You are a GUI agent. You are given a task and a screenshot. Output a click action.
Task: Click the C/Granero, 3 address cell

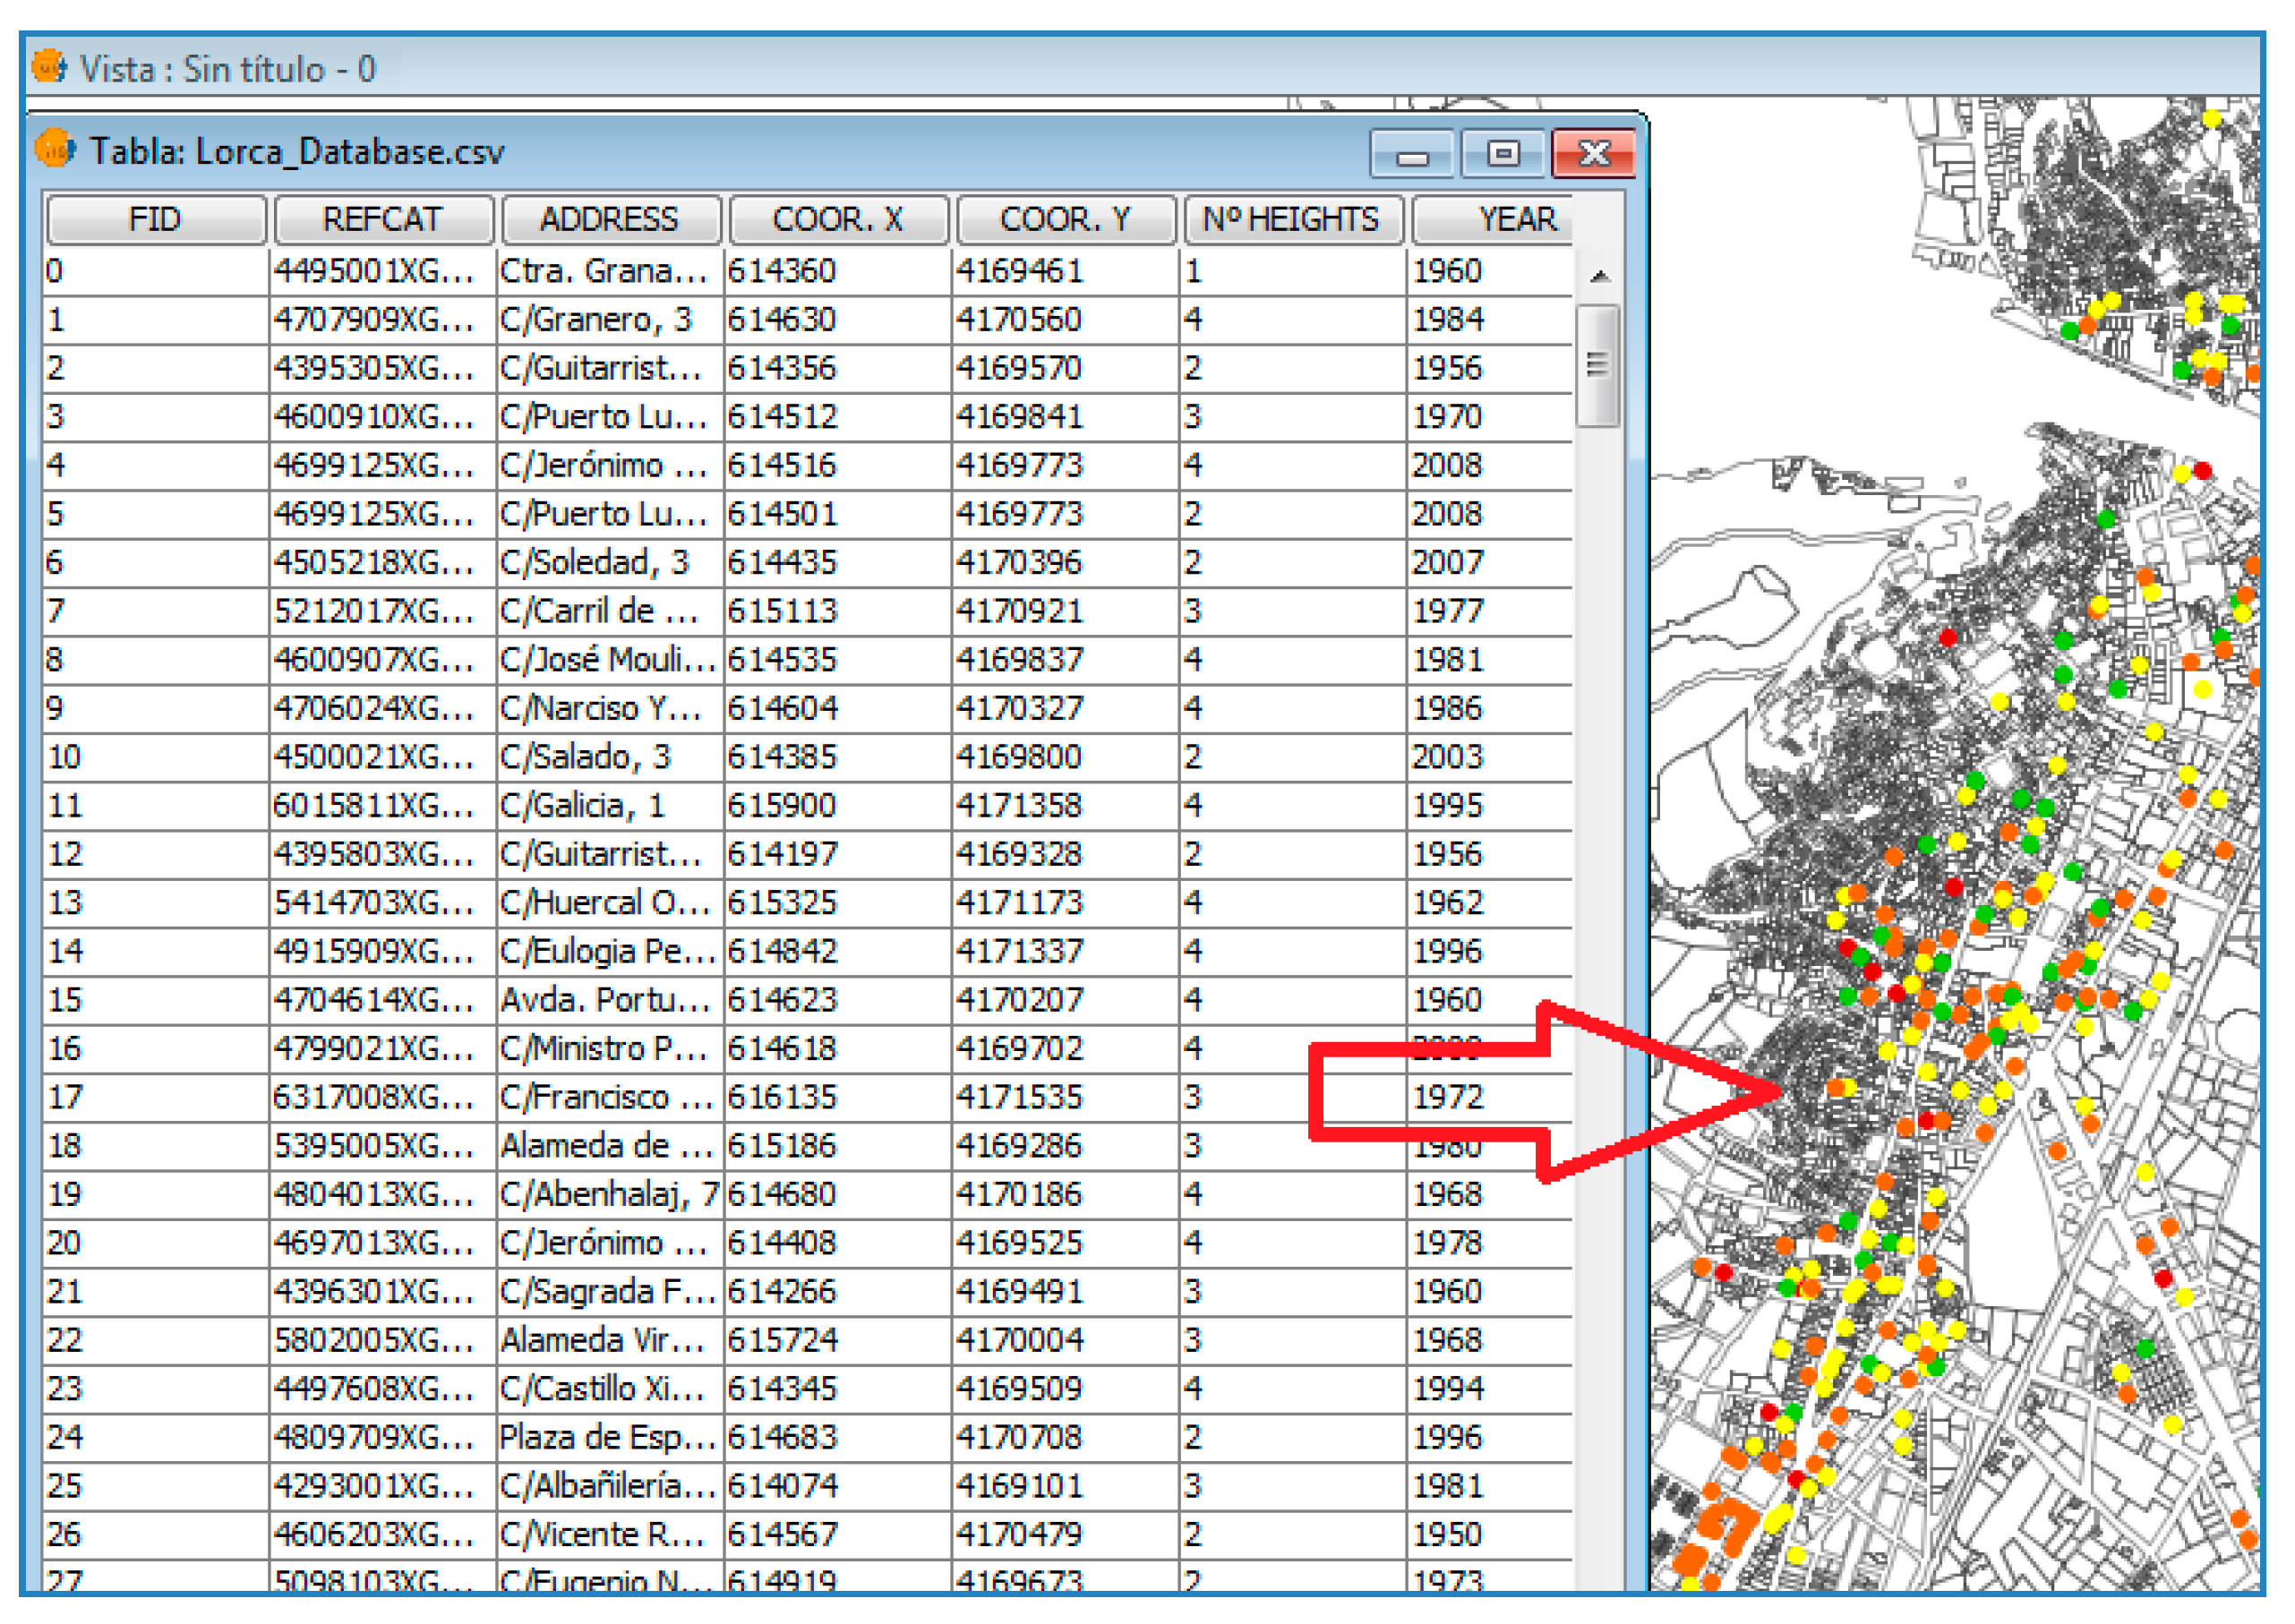(x=597, y=320)
